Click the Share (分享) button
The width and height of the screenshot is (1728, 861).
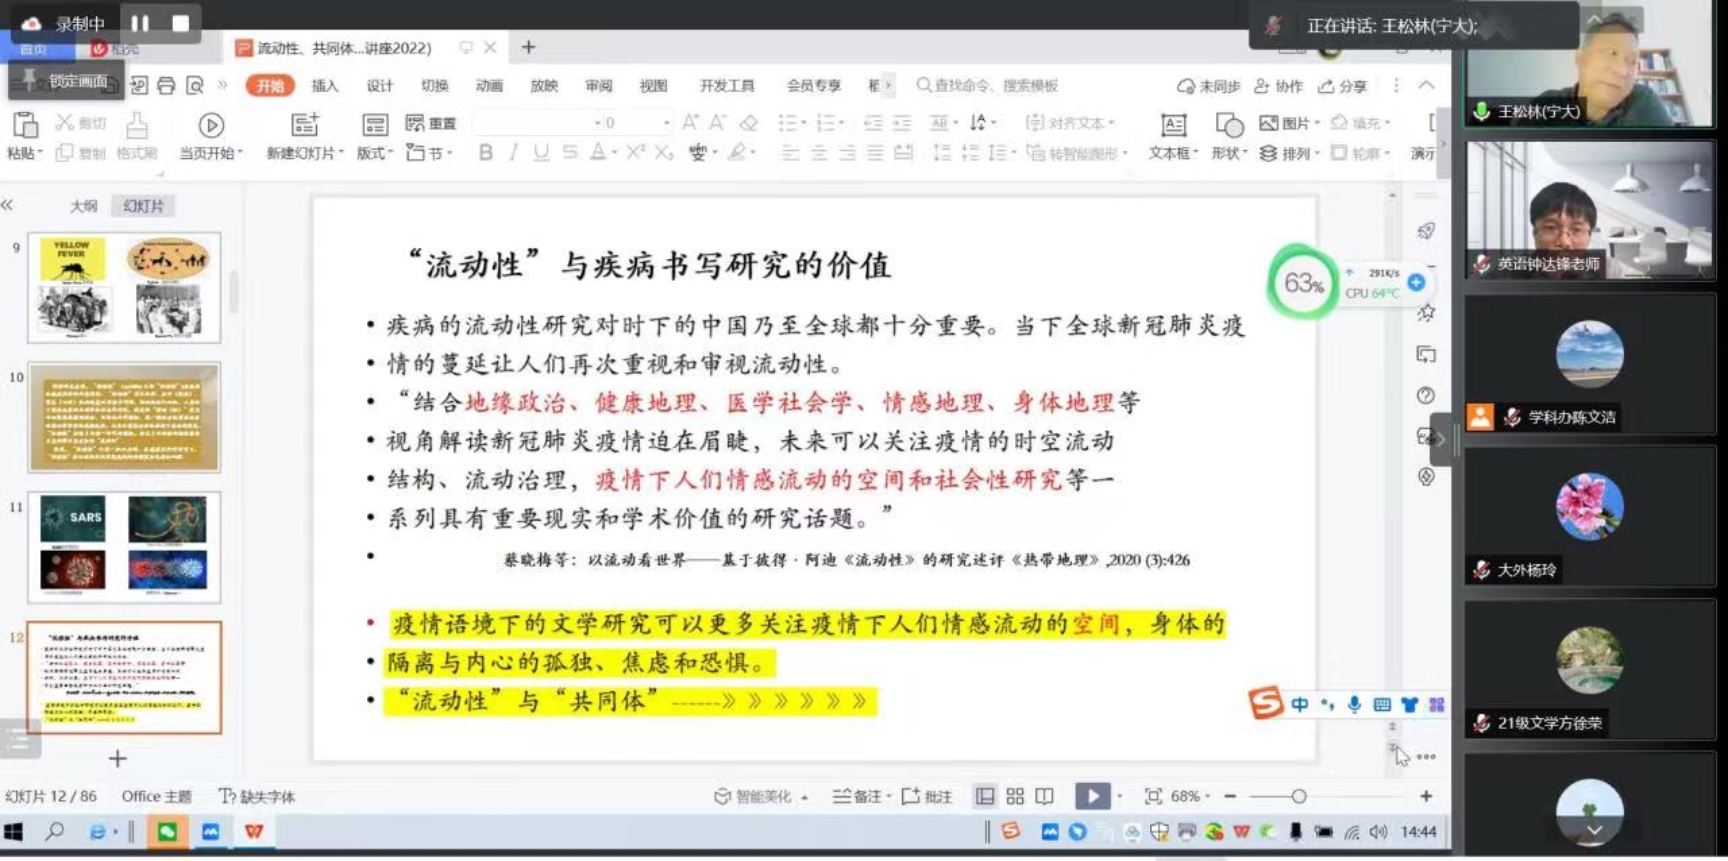click(x=1342, y=86)
